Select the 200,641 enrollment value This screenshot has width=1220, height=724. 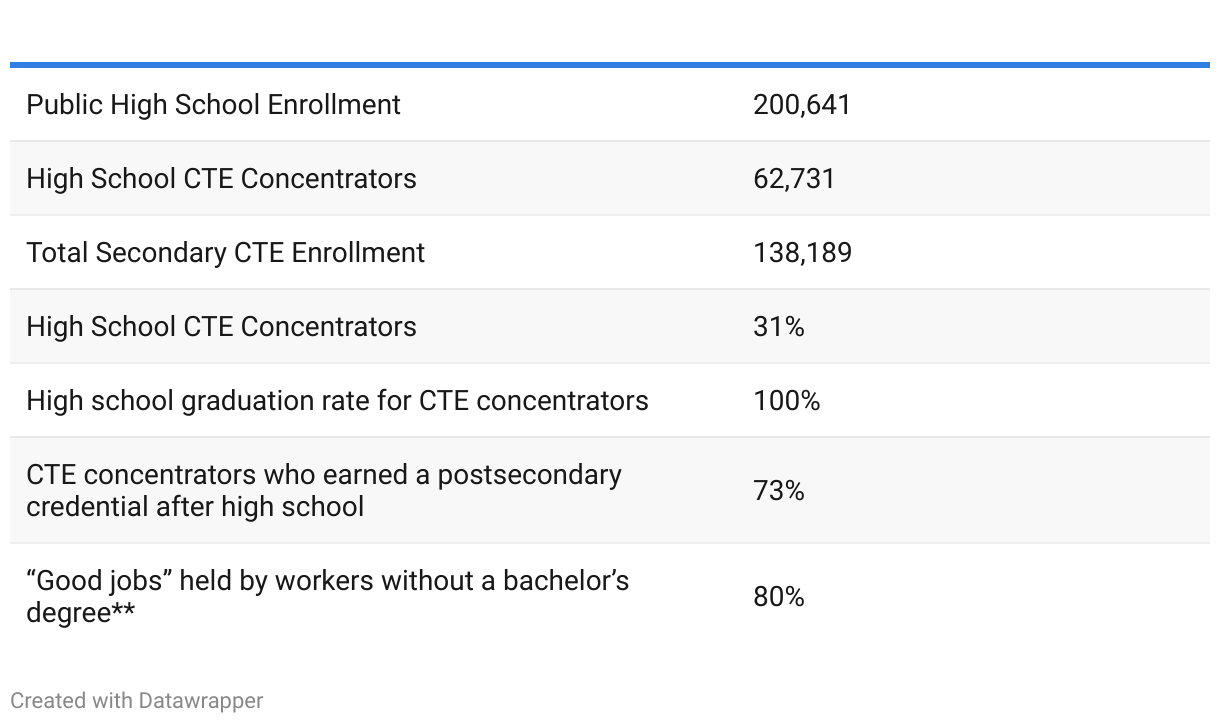click(x=801, y=105)
